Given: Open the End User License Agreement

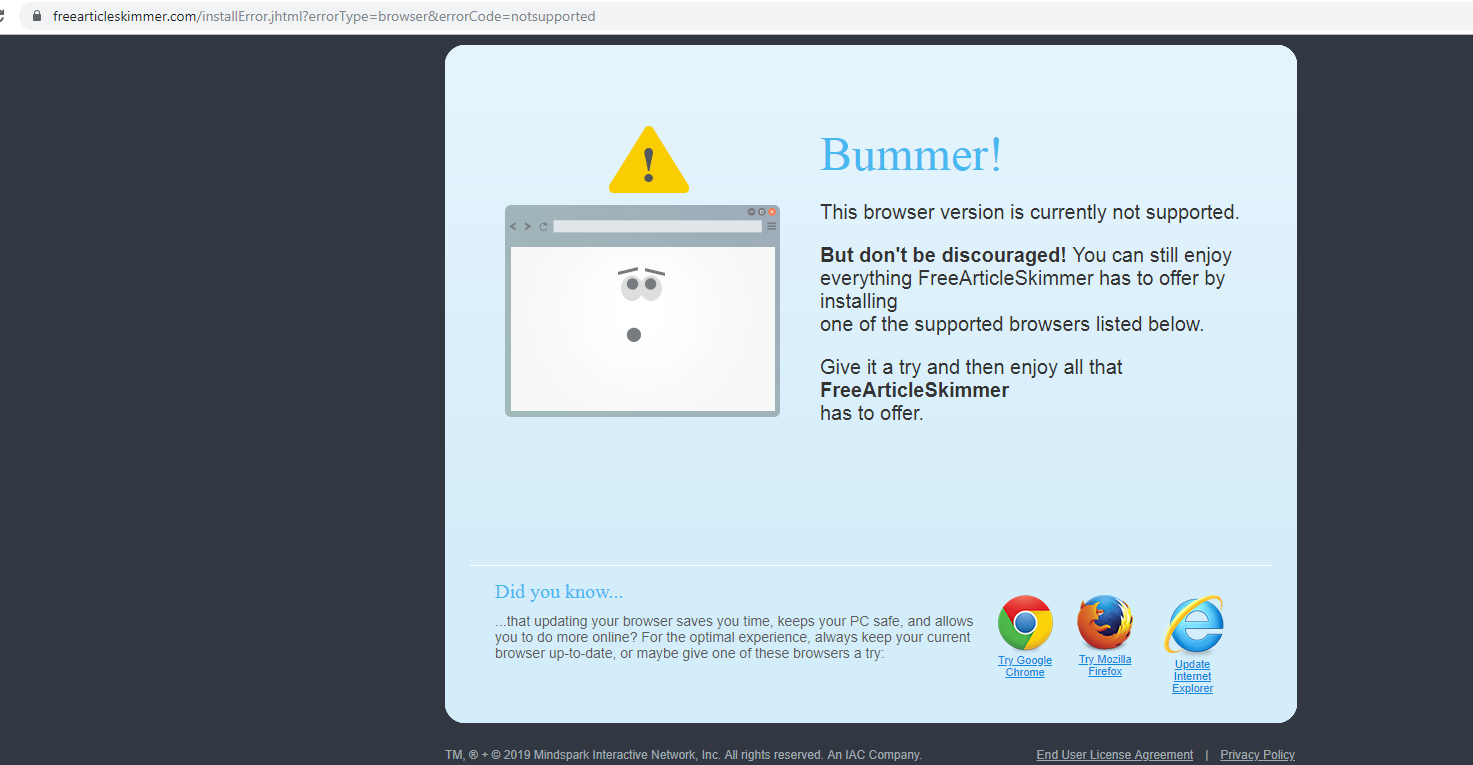Looking at the screenshot, I should pos(1115,755).
